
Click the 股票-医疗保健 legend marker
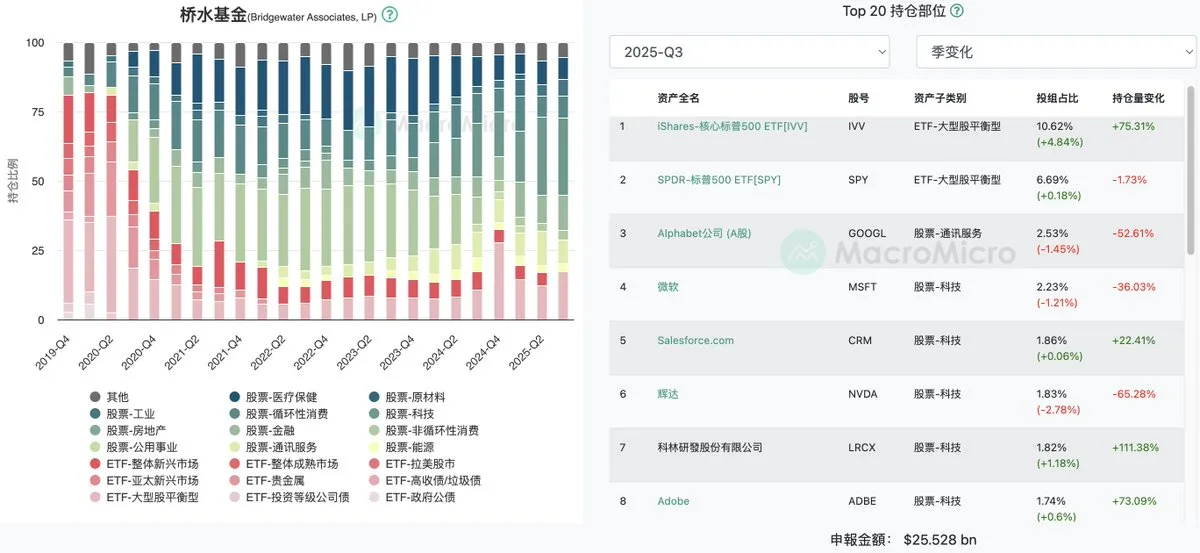pyautogui.click(x=234, y=397)
